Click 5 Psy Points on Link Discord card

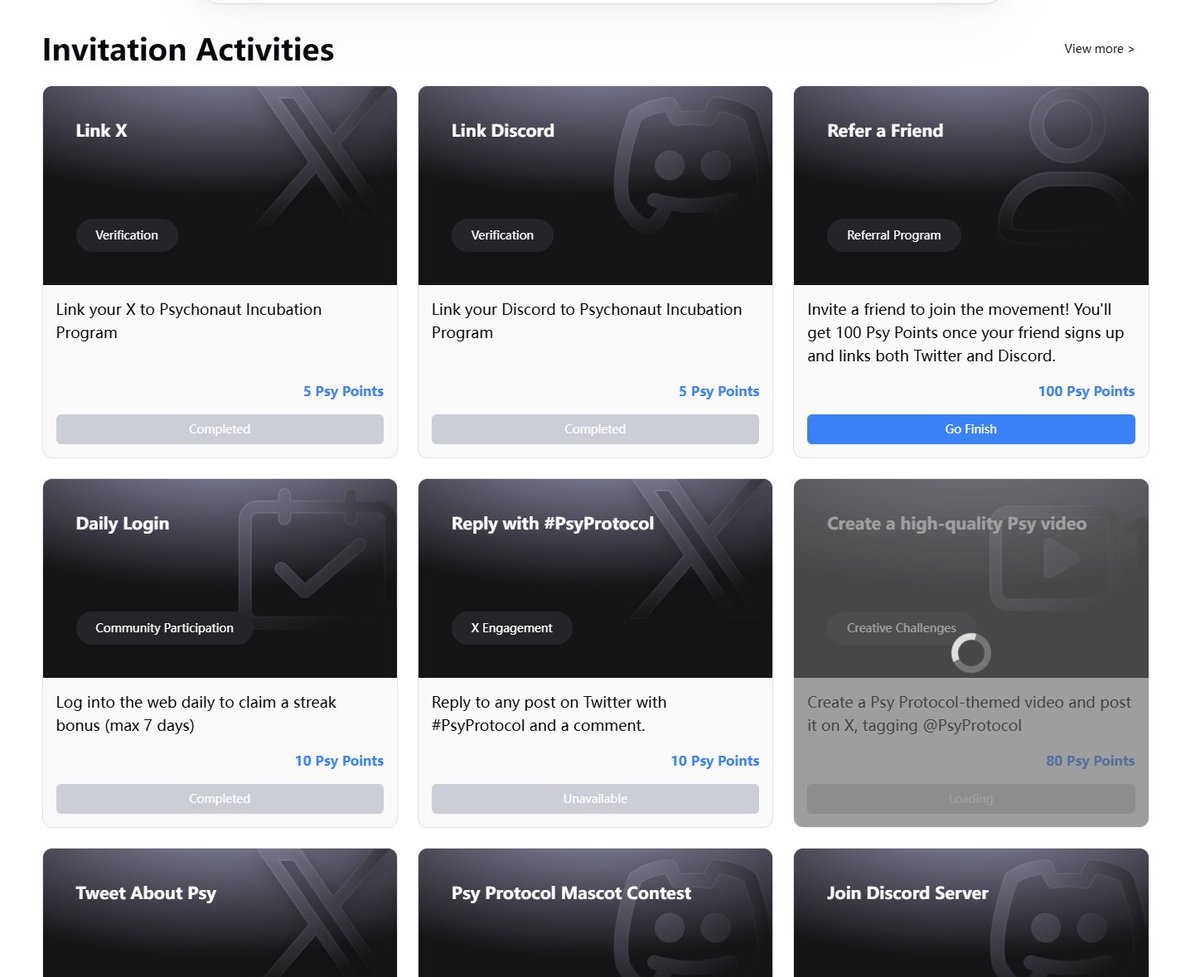click(719, 391)
